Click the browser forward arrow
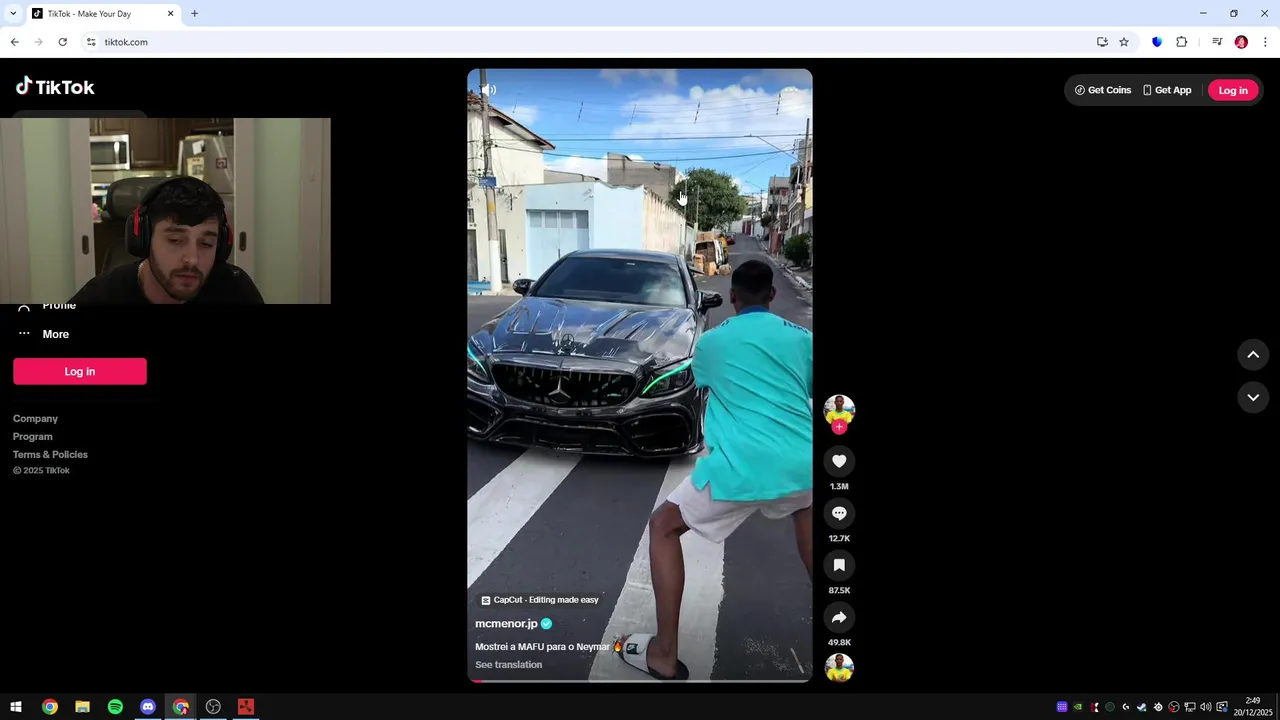The image size is (1280, 720). click(38, 42)
